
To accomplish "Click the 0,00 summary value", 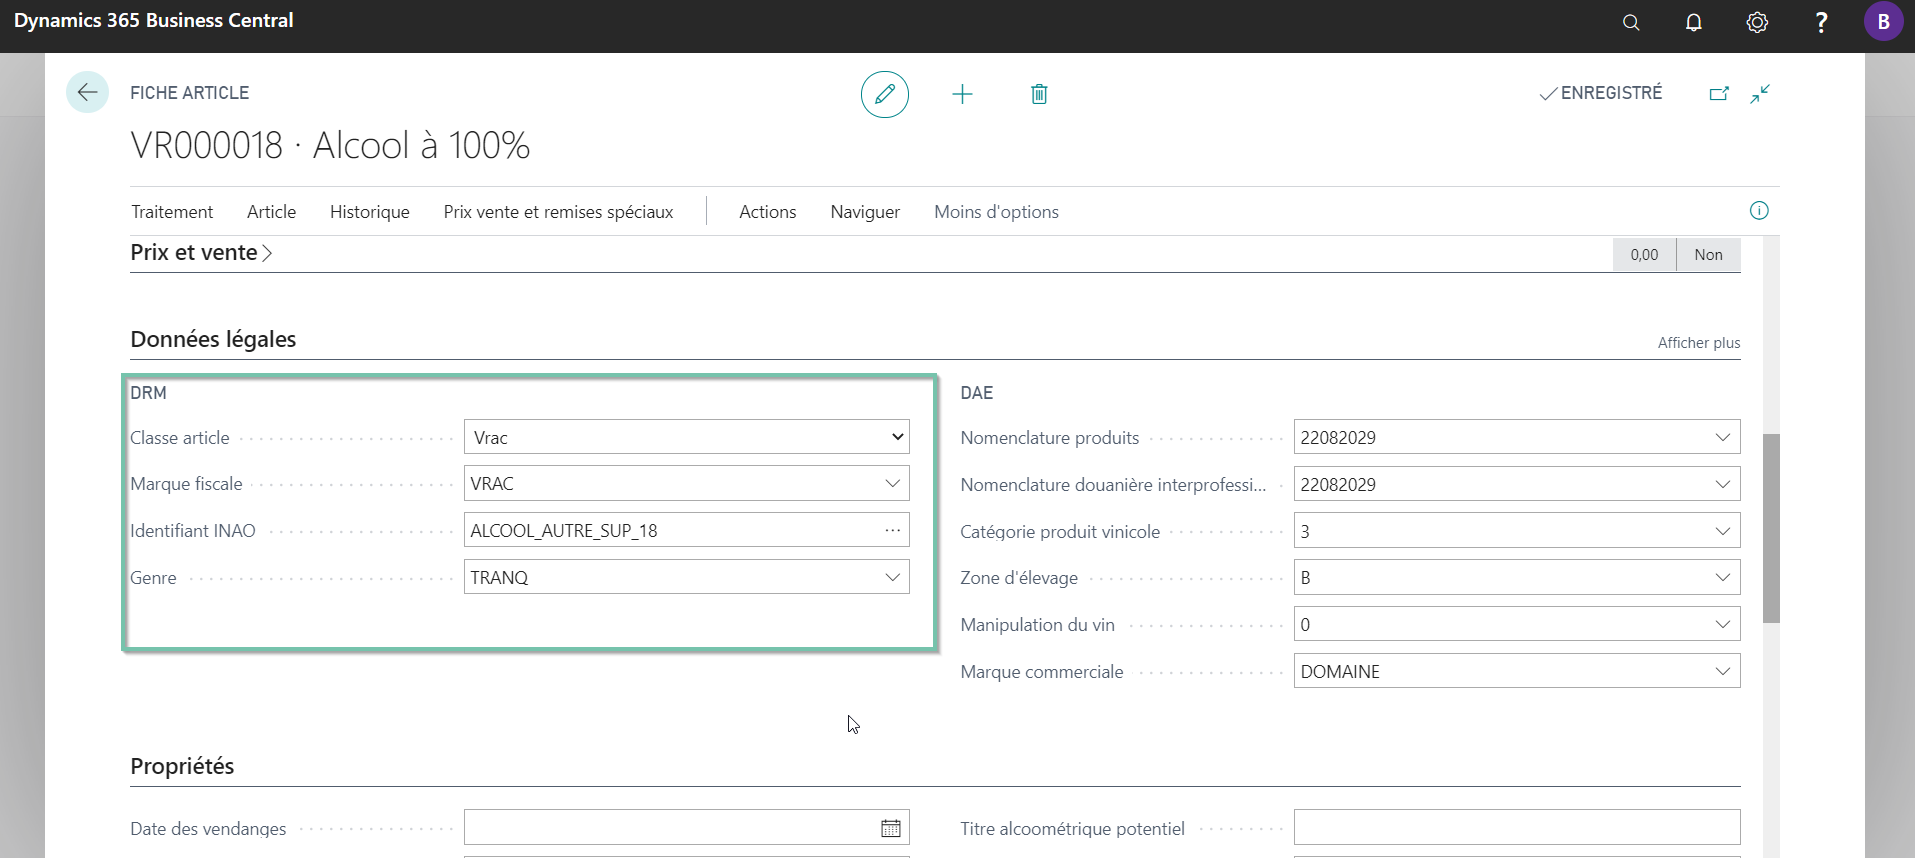I will 1644,255.
